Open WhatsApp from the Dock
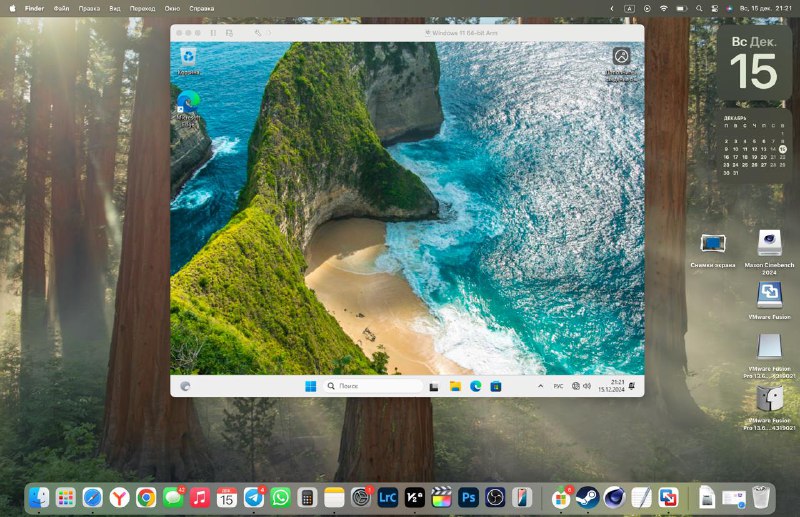This screenshot has width=800, height=517. pyautogui.click(x=280, y=498)
